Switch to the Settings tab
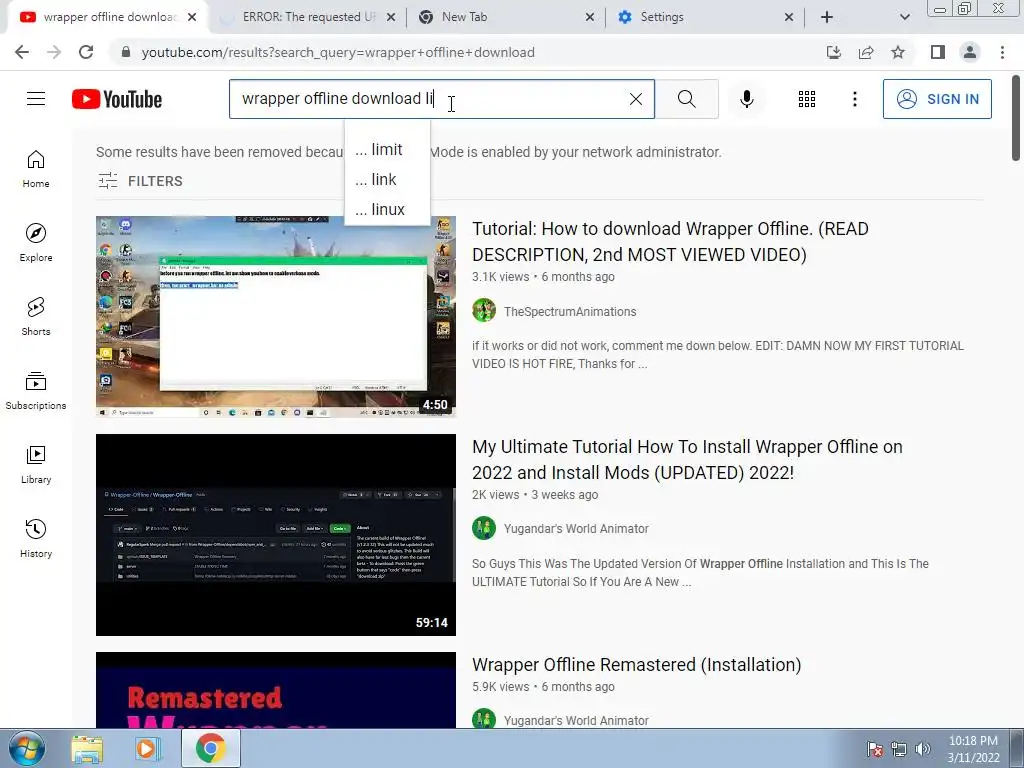 tap(705, 17)
